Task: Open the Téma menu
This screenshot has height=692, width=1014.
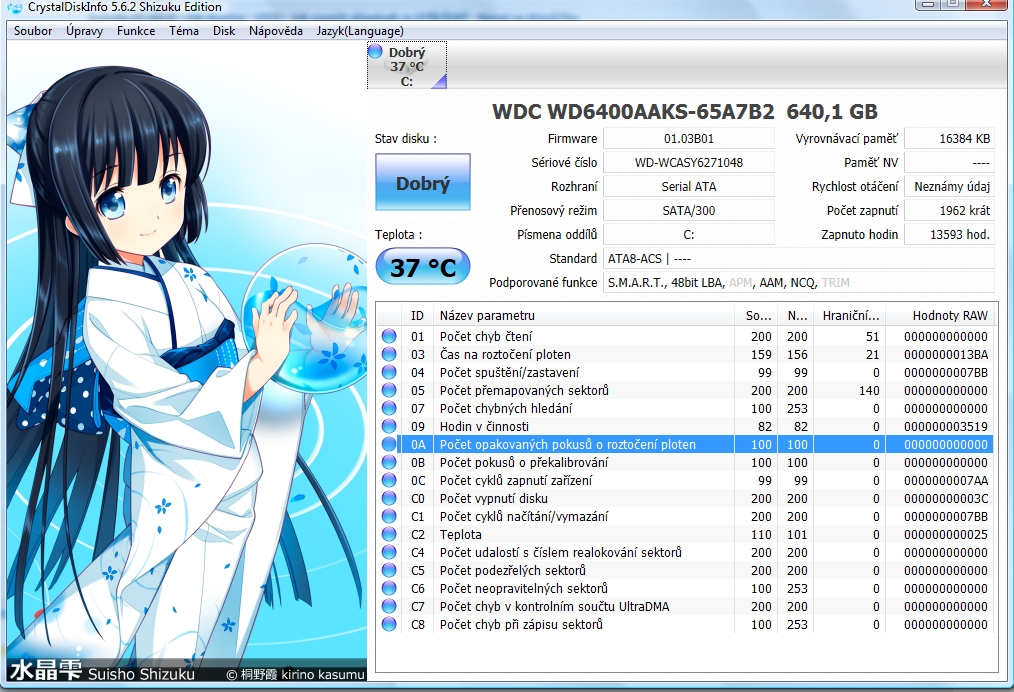Action: point(184,31)
